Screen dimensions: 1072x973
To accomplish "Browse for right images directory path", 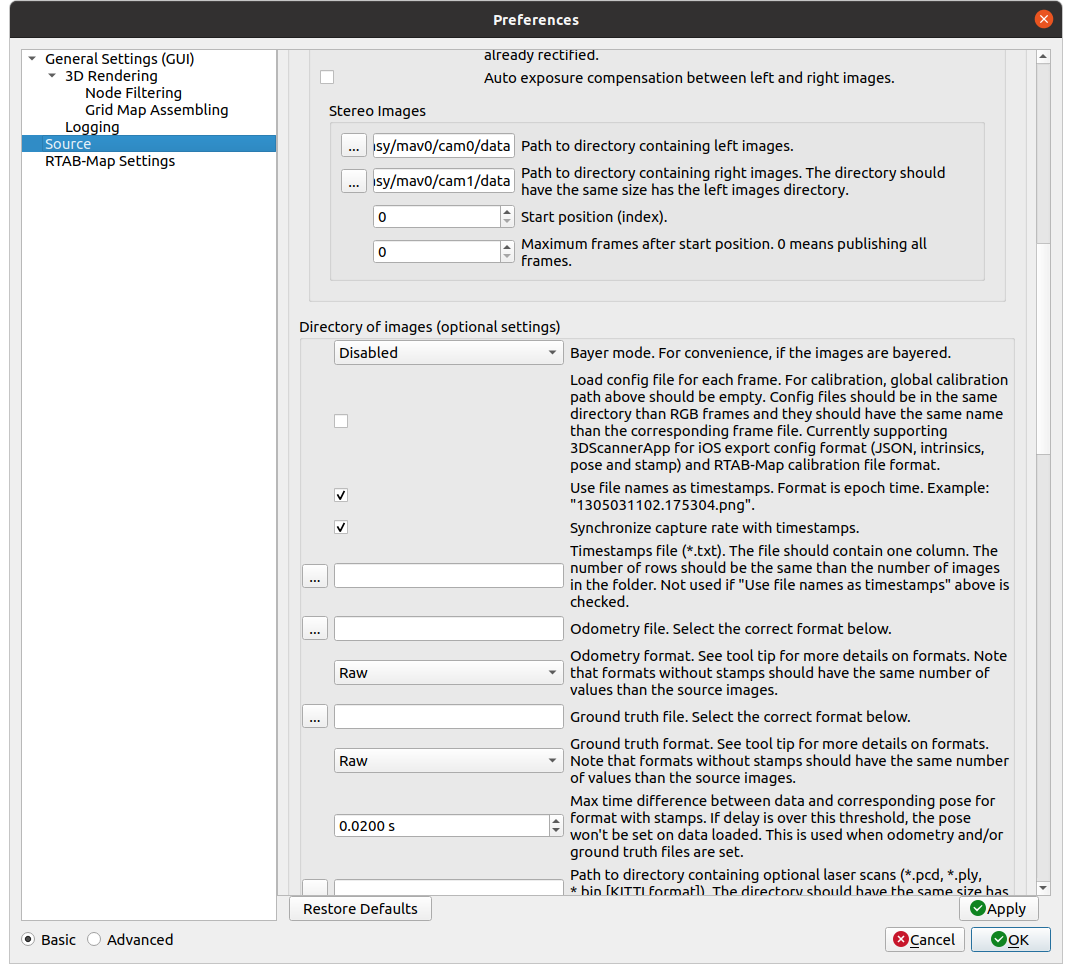I will coord(353,181).
